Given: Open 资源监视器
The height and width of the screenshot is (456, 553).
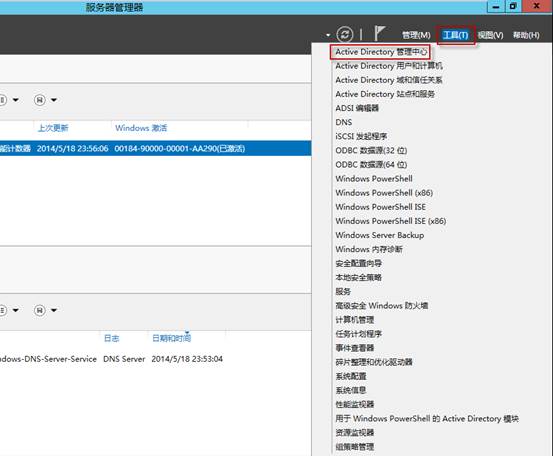Looking at the screenshot, I should [x=354, y=432].
